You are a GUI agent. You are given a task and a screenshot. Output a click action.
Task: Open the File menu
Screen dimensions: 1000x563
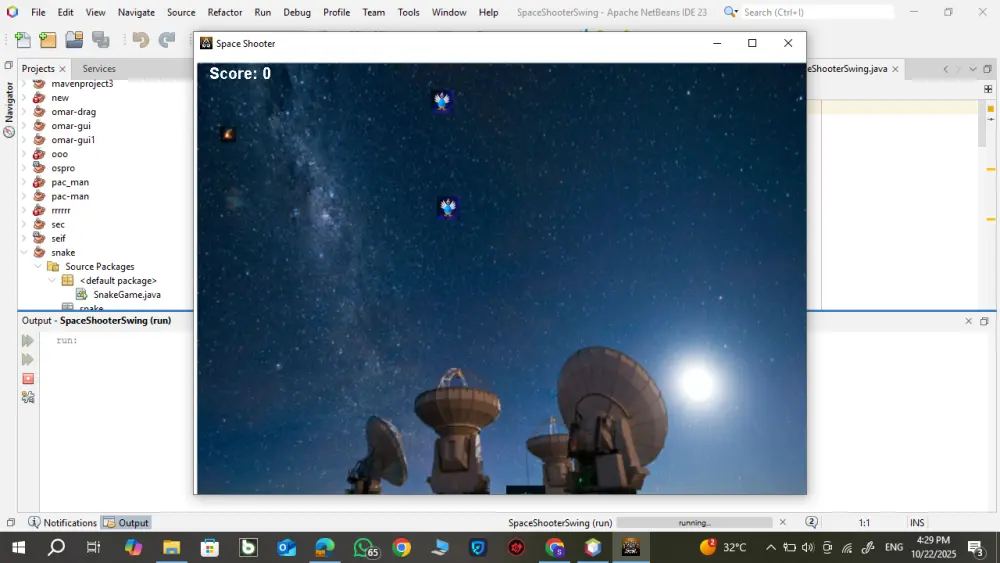point(38,12)
